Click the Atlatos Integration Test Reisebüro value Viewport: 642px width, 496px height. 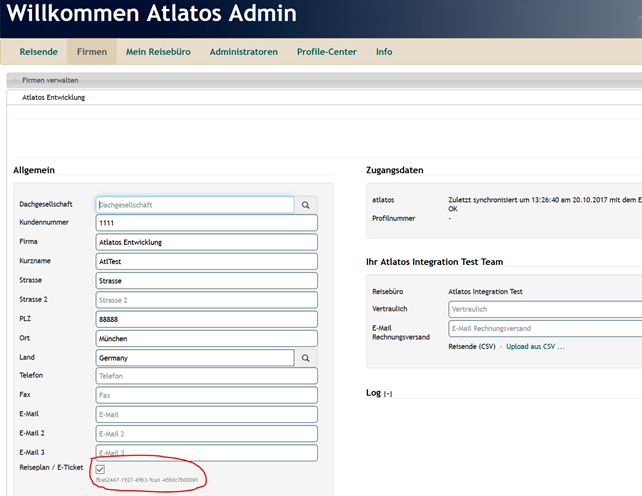(485, 292)
